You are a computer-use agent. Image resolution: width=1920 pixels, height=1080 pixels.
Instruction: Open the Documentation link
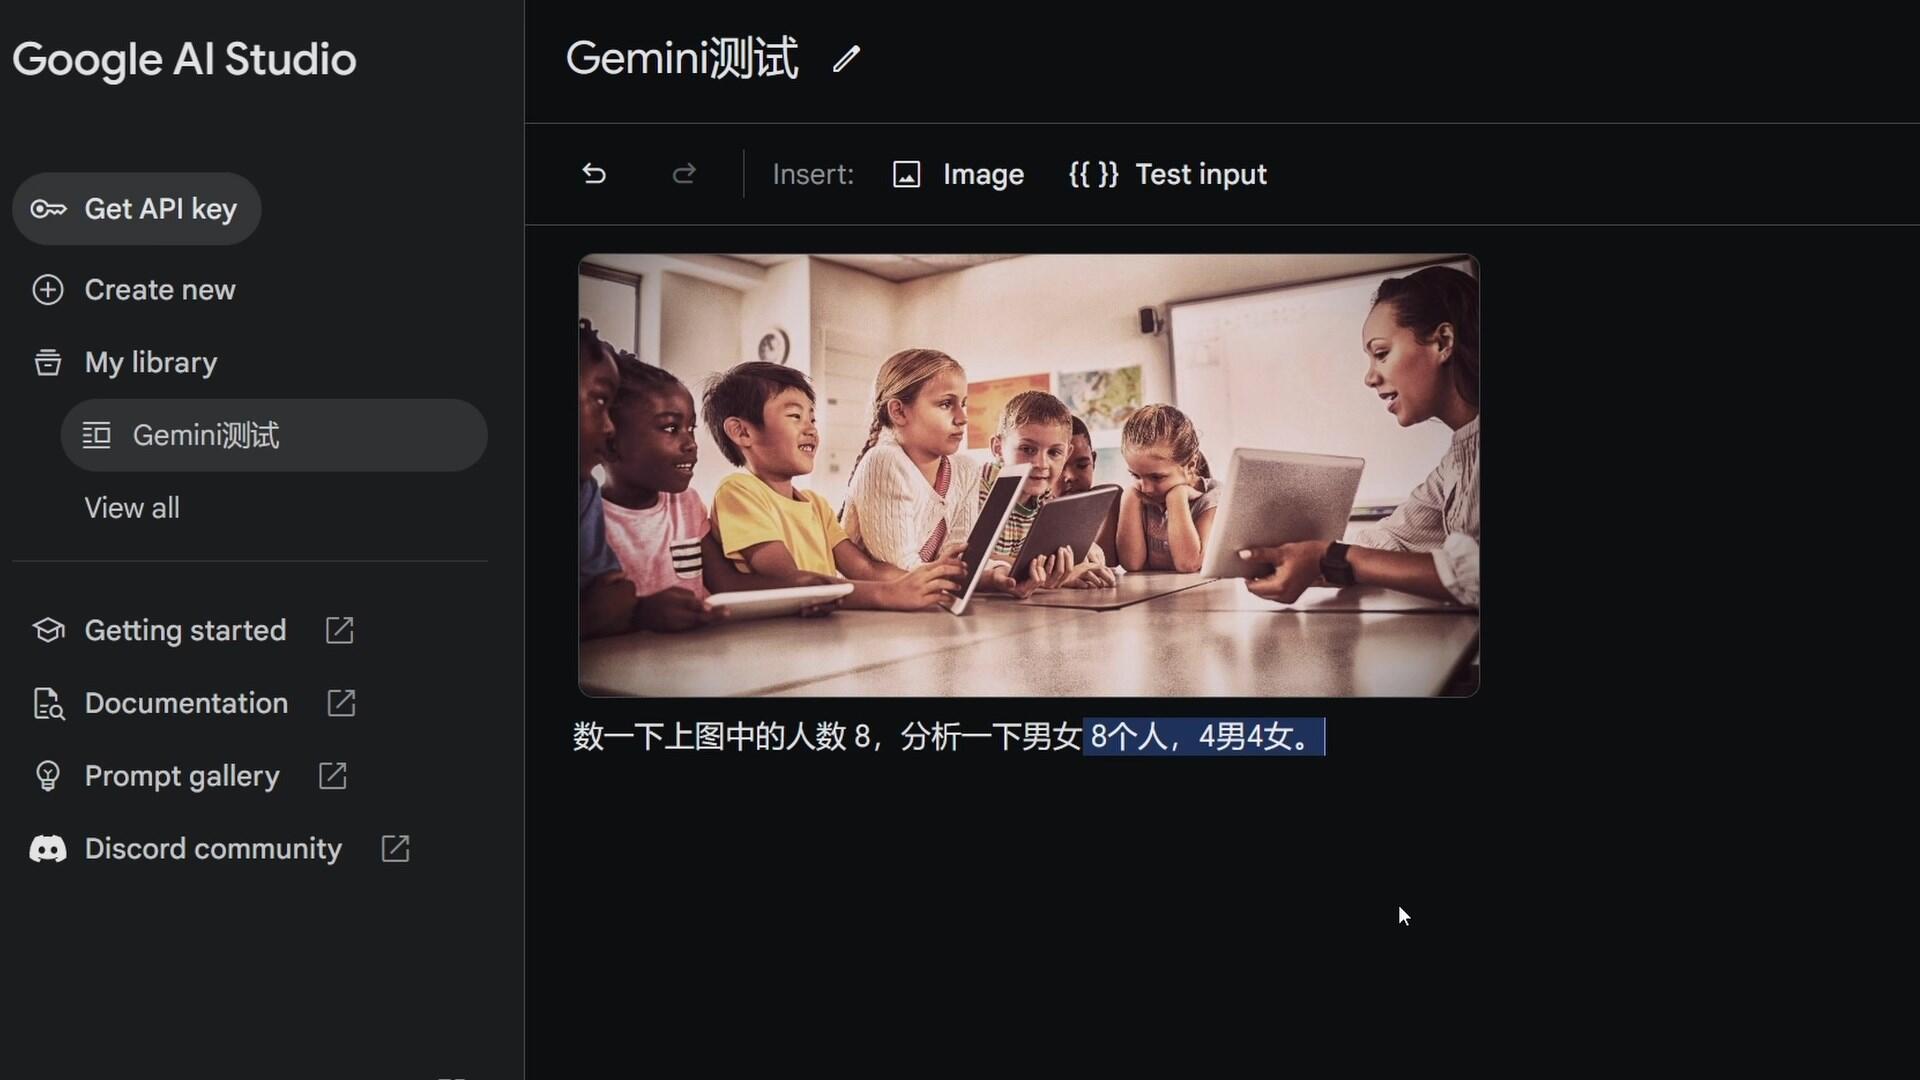click(x=186, y=703)
